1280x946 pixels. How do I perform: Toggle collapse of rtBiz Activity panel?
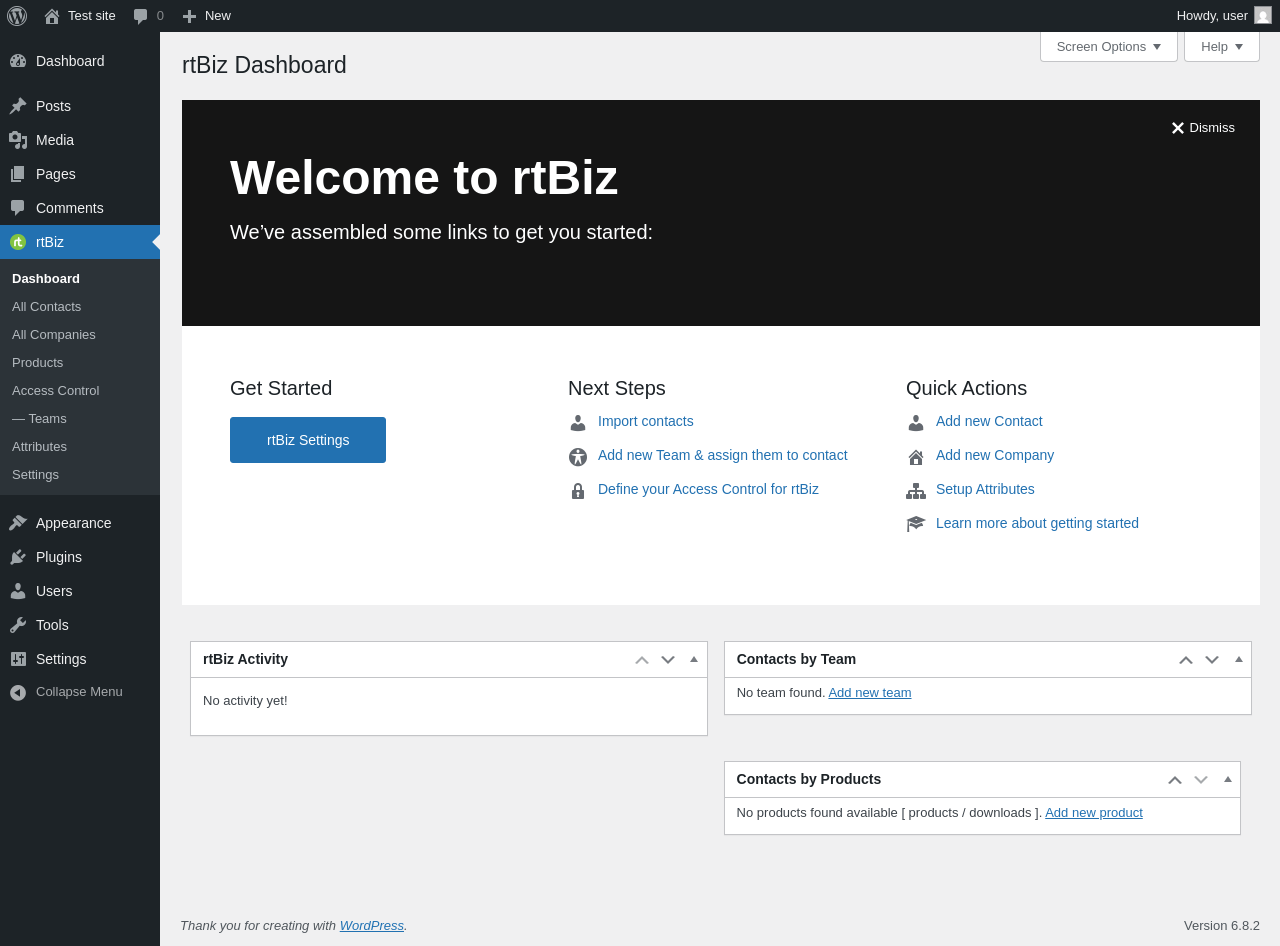(694, 659)
